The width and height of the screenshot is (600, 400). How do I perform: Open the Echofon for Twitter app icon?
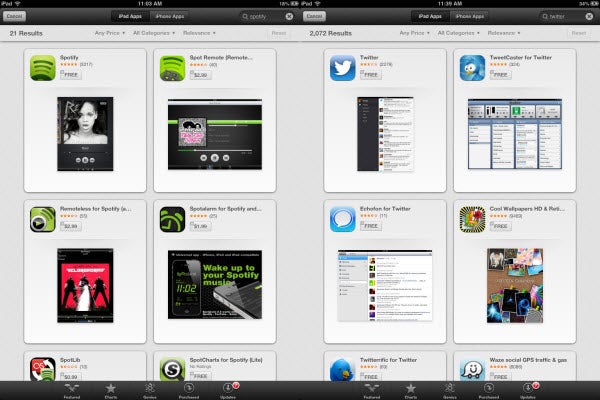click(x=342, y=219)
